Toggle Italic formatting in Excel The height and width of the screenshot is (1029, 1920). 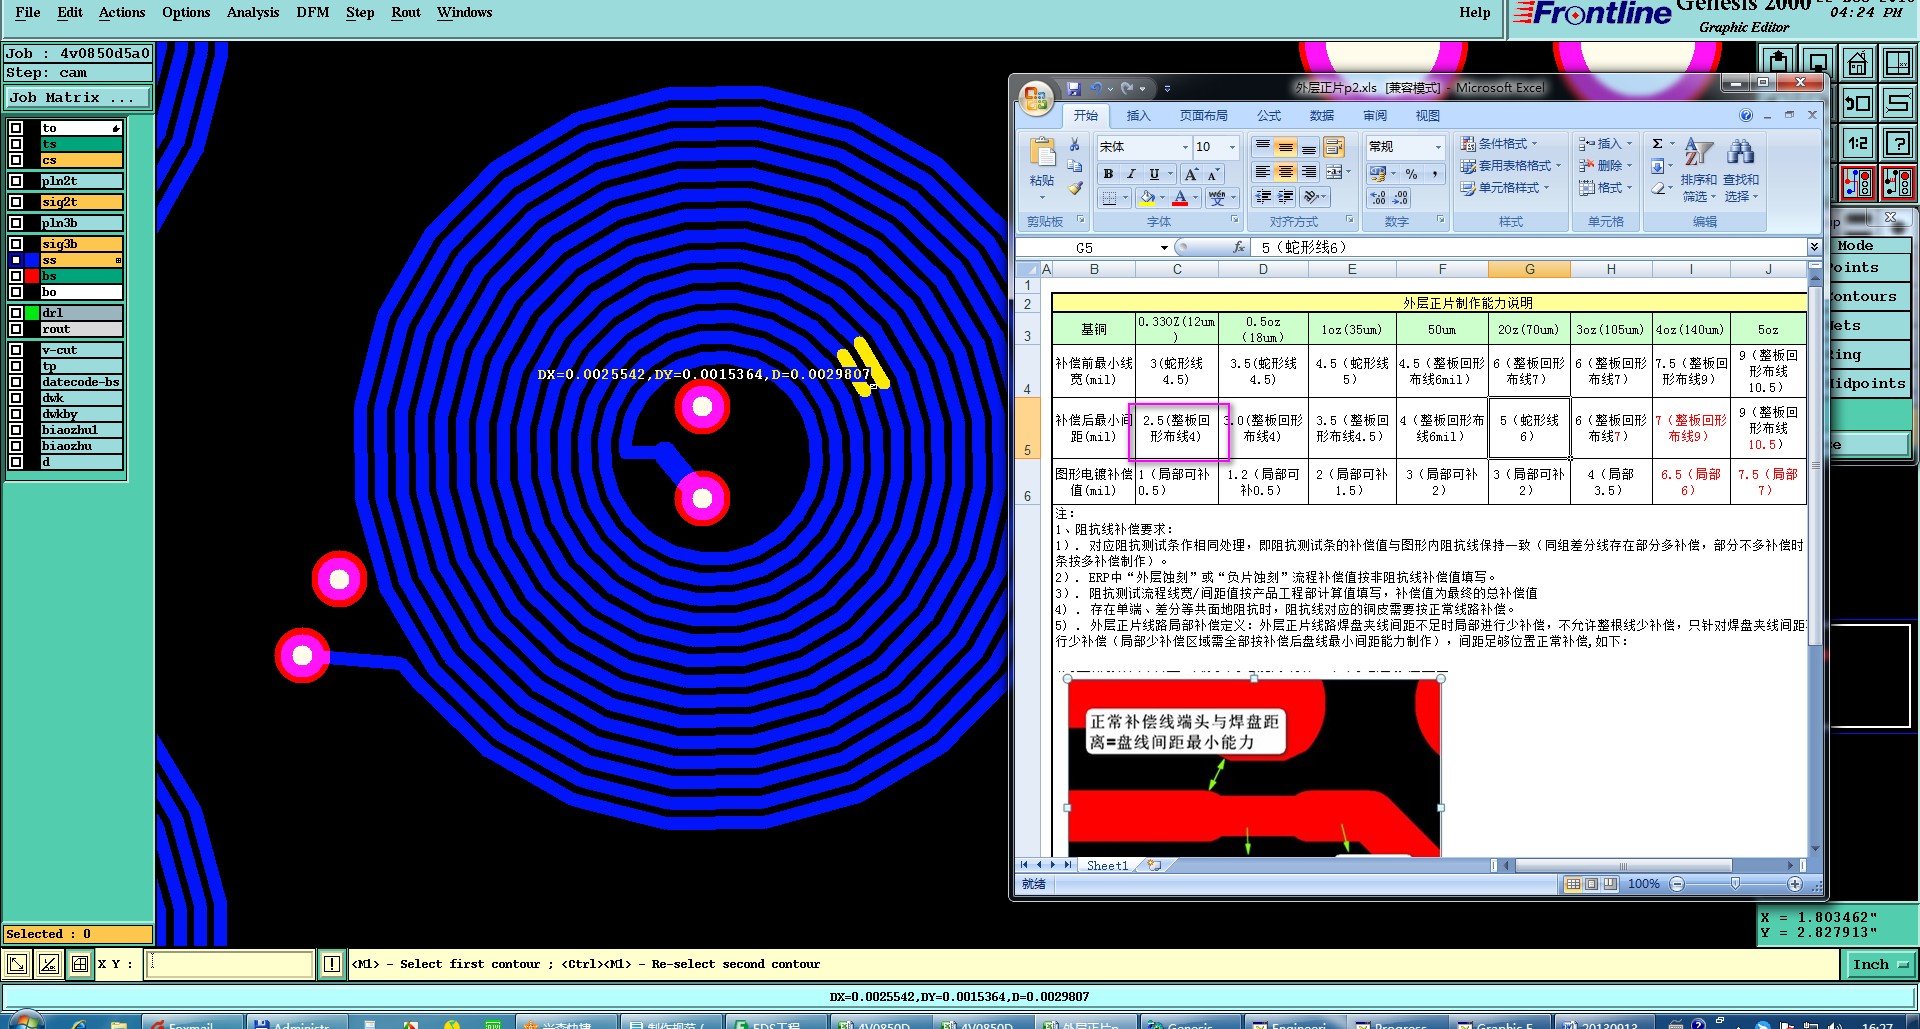[x=1131, y=174]
